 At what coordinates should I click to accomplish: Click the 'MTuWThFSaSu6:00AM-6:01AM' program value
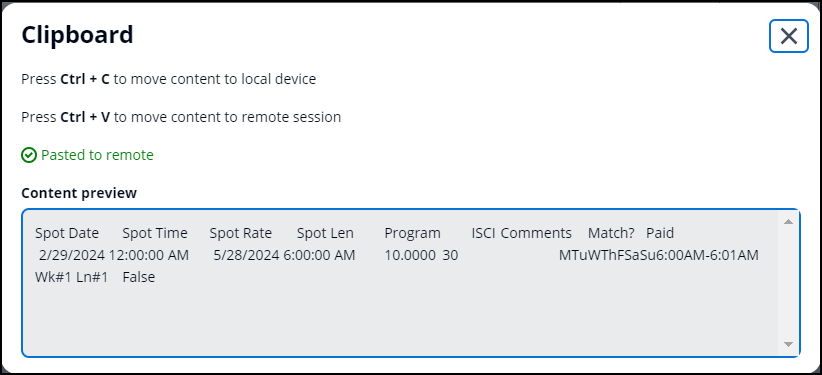point(658,255)
